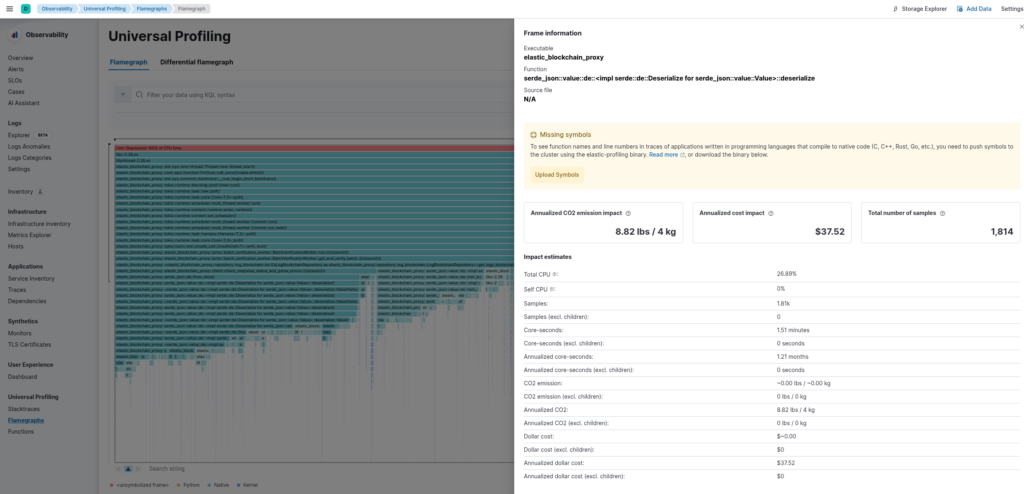Toggle the unsymbolized frame legend dot
This screenshot has height=494, width=1024.
click(x=112, y=485)
